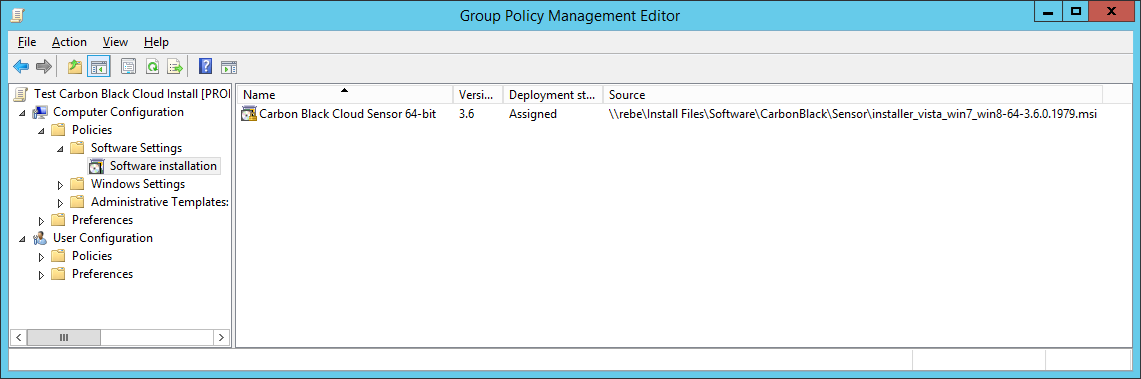Image resolution: width=1141 pixels, height=379 pixels.
Task: Select the Windows Settings label
Action: (138, 184)
